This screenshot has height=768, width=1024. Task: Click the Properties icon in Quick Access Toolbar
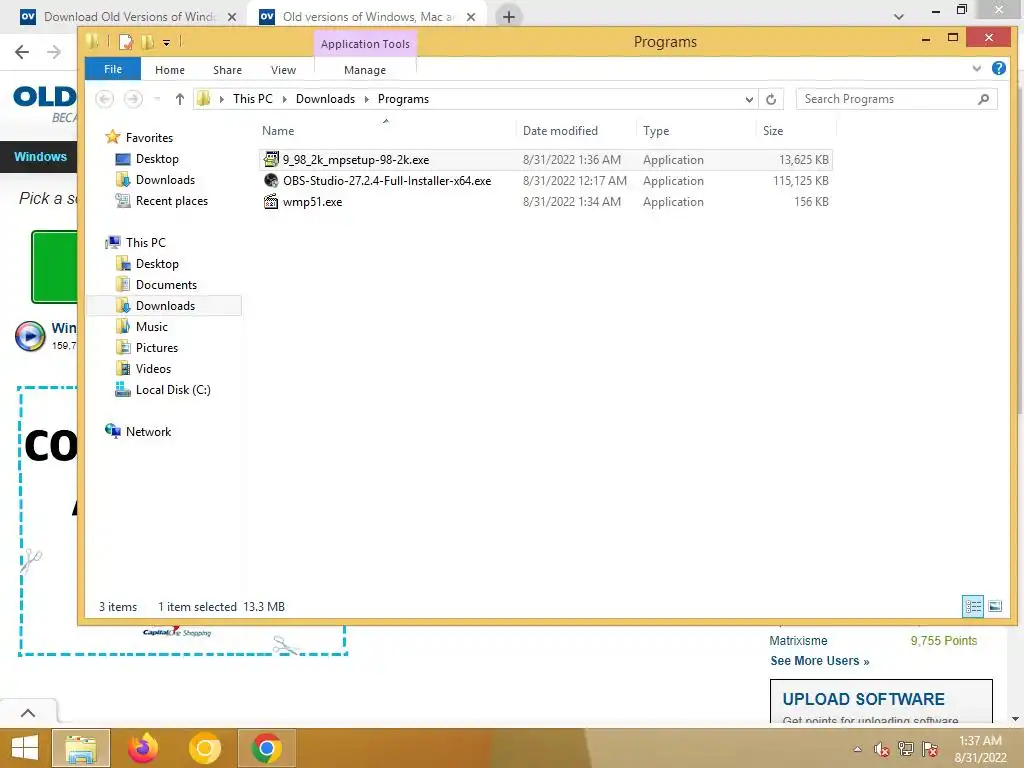pos(125,42)
